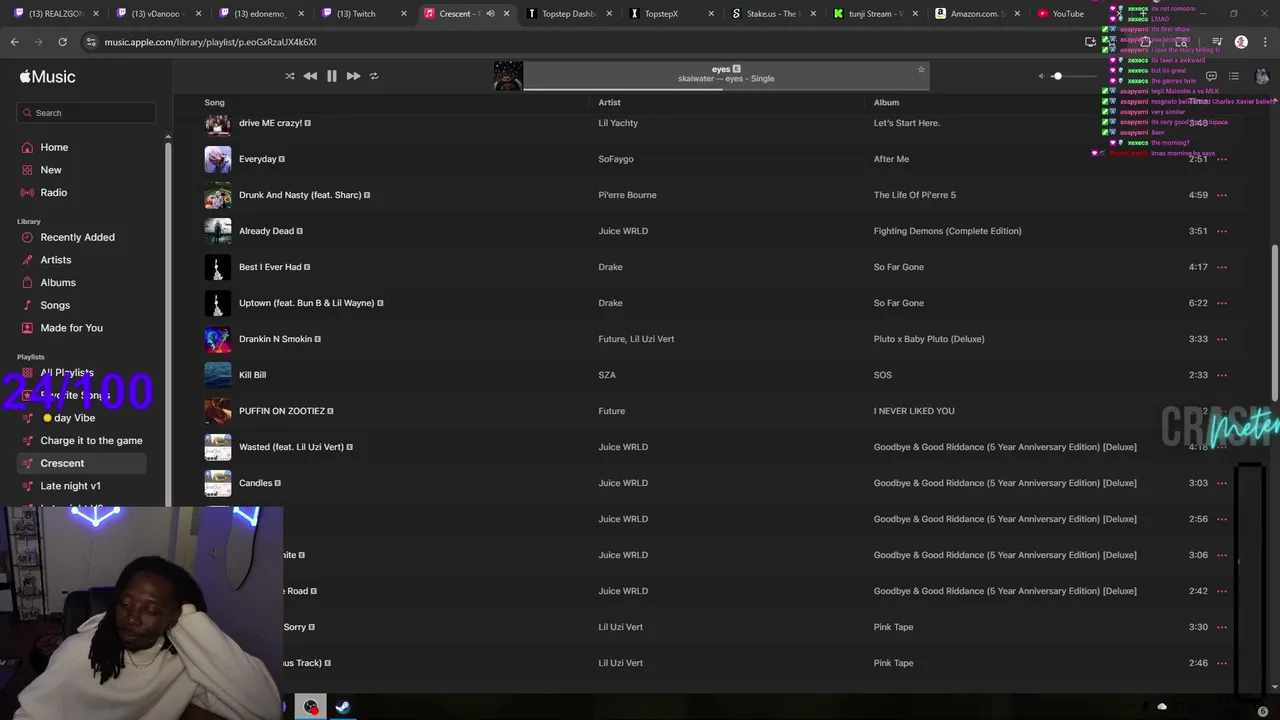Click the Artist column header
1280x720 pixels.
609,102
